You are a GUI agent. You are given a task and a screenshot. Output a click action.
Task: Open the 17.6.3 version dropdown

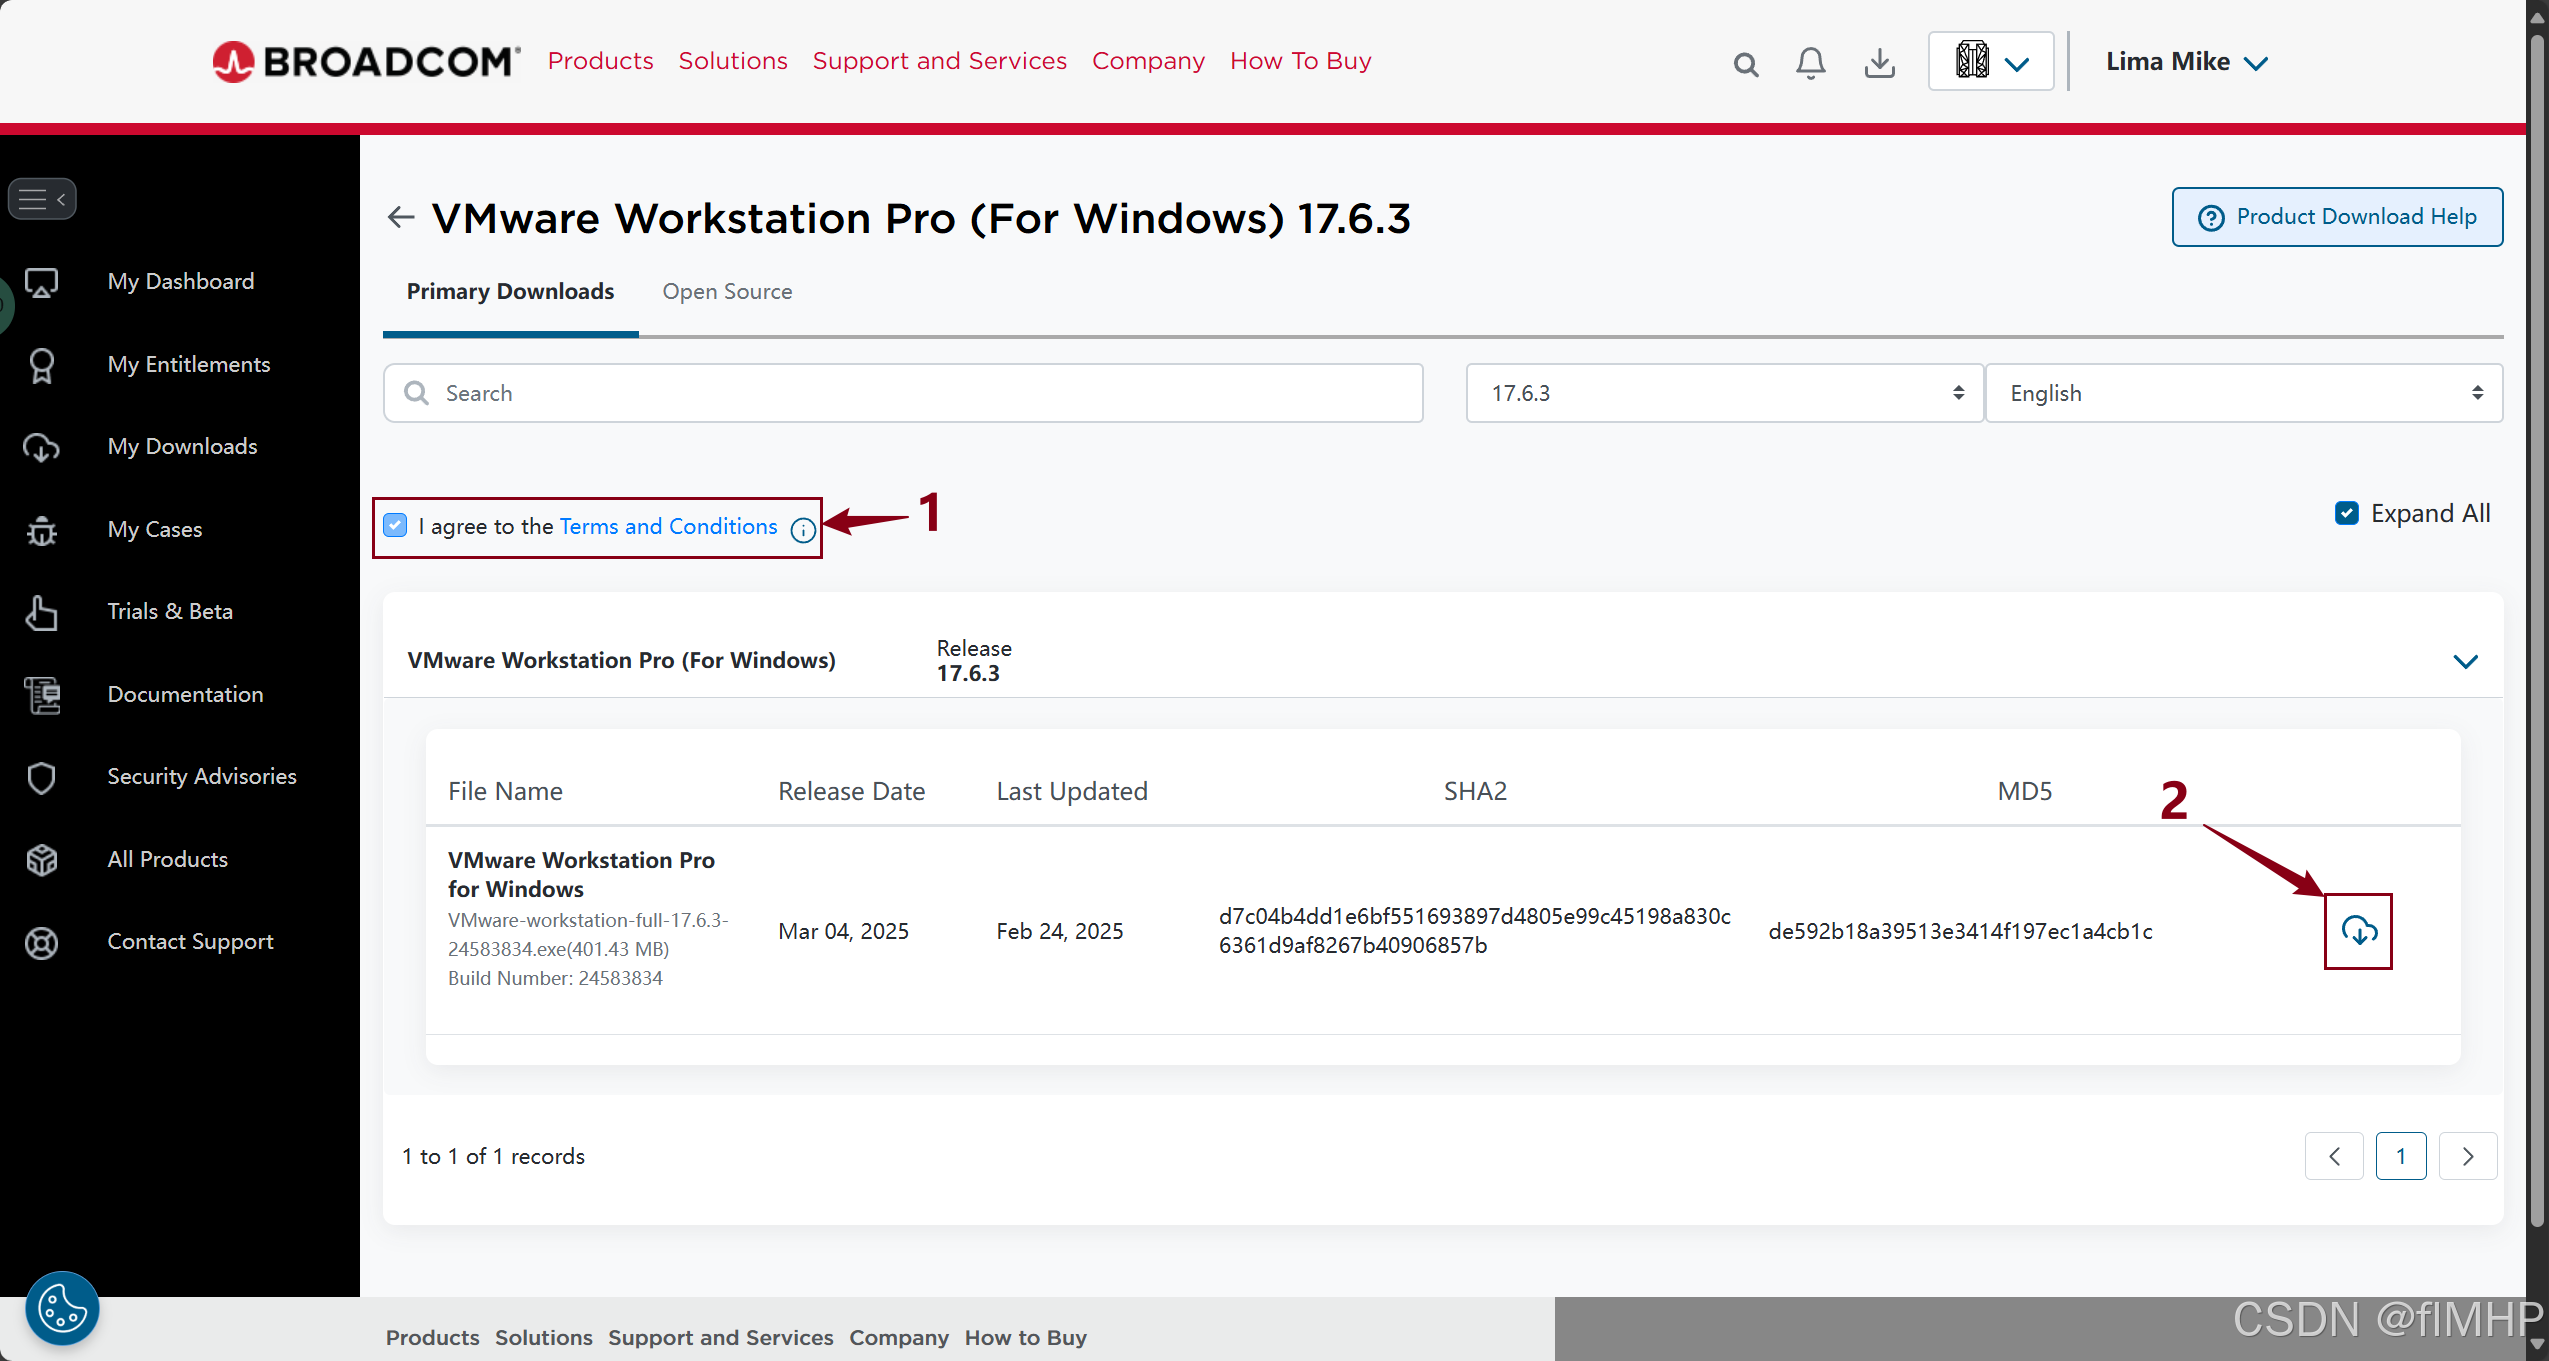pyautogui.click(x=1724, y=393)
